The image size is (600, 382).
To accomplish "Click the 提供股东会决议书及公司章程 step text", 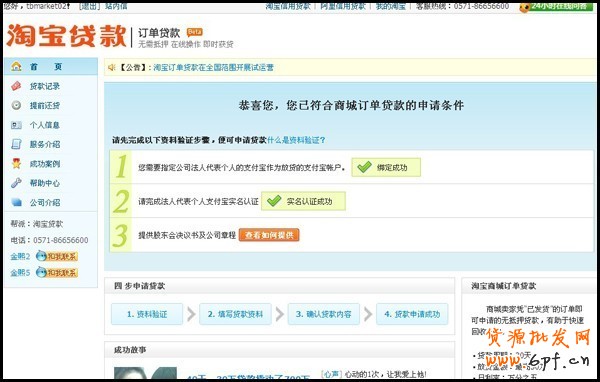I will [187, 235].
